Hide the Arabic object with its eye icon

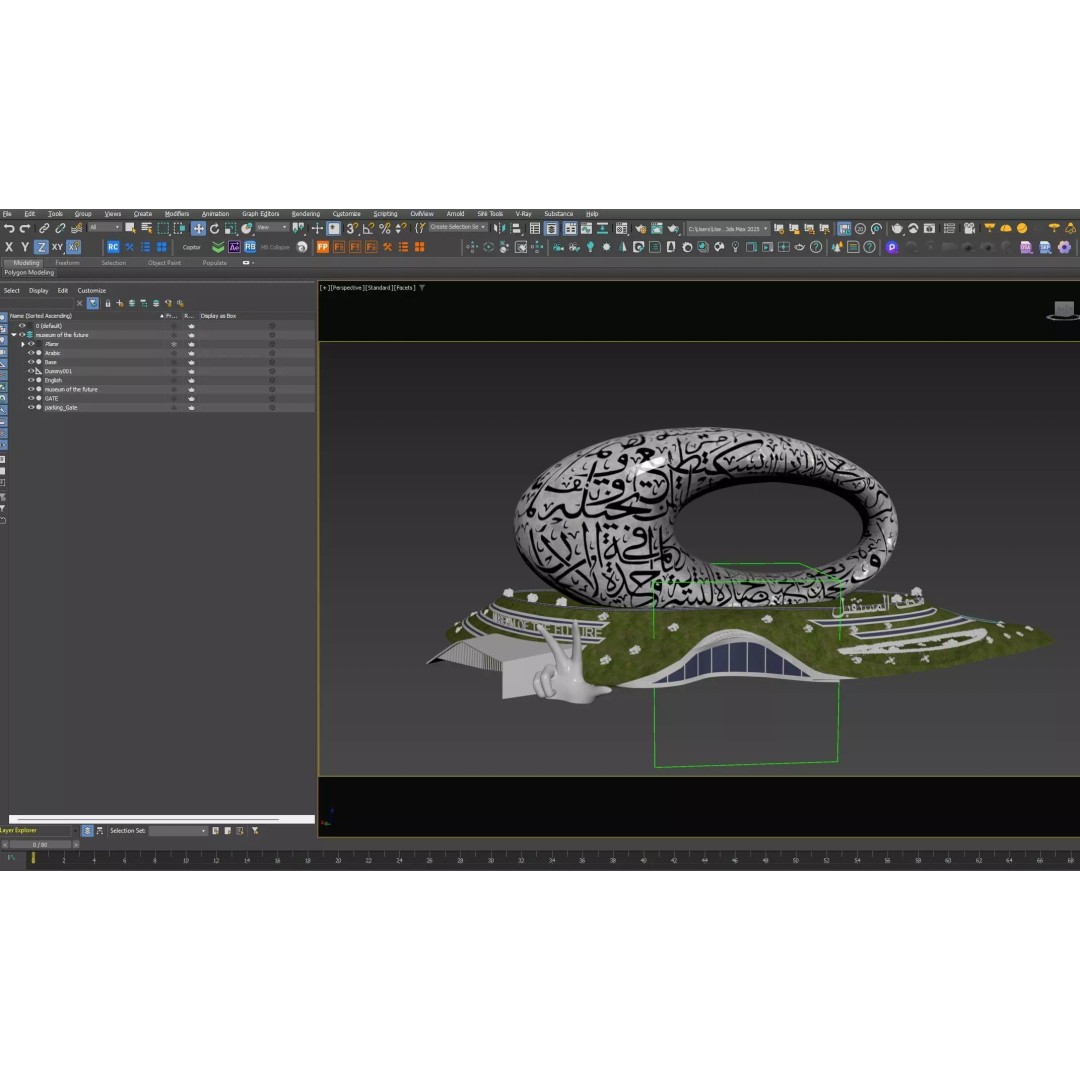[30, 353]
